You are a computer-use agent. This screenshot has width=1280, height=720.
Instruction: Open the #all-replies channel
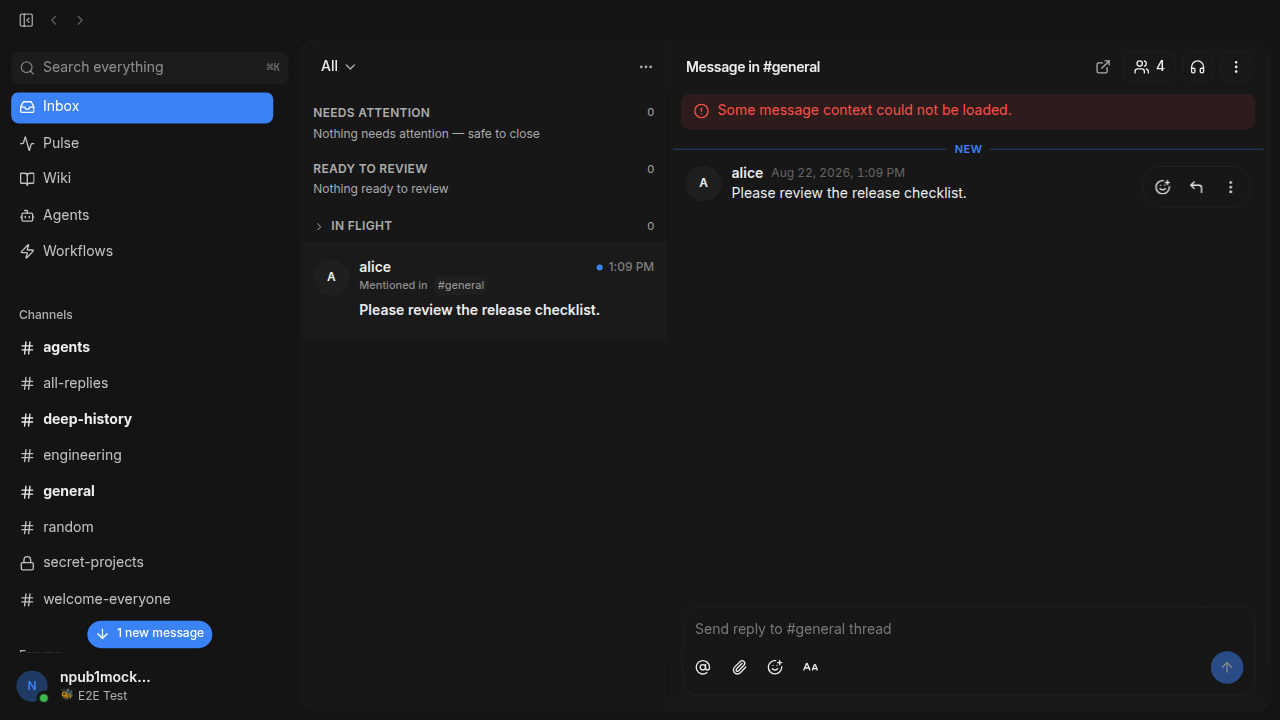click(142, 383)
